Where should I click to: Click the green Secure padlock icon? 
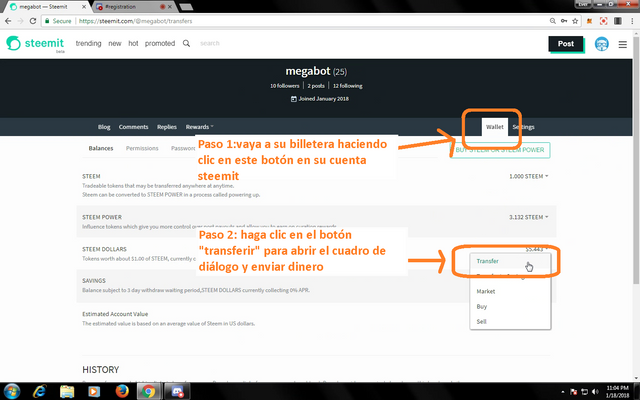tap(47, 21)
